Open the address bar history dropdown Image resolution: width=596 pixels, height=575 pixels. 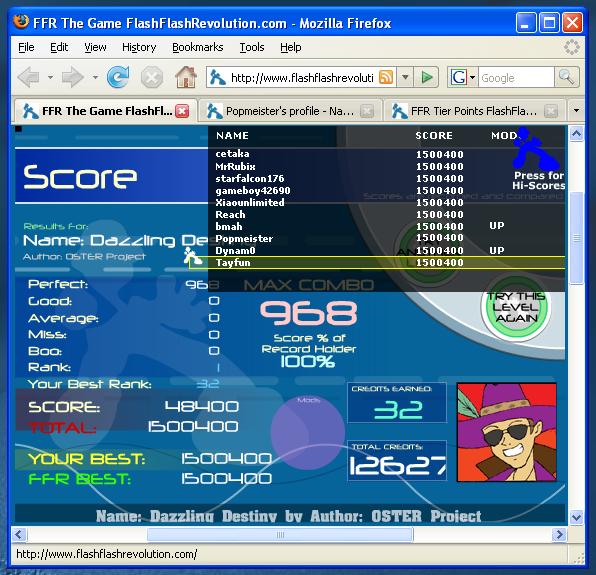coord(405,78)
